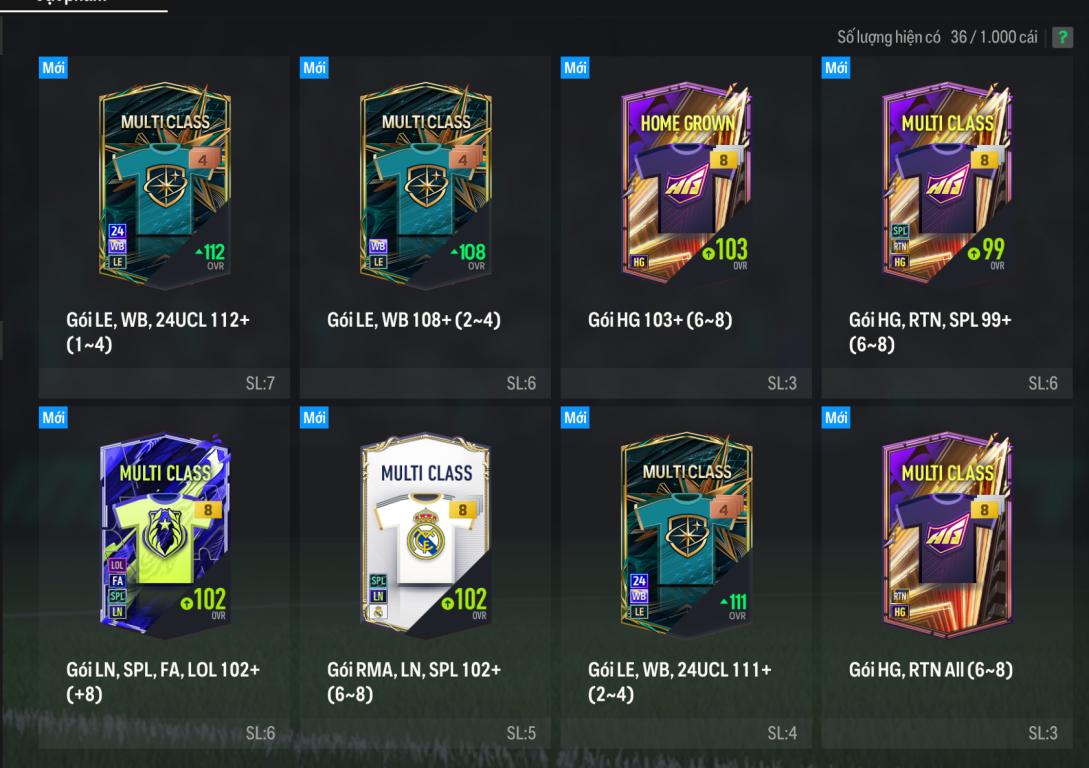The image size is (1089, 768).
Task: Open the Home Grown 103 OVR pack card
Action: [x=687, y=184]
